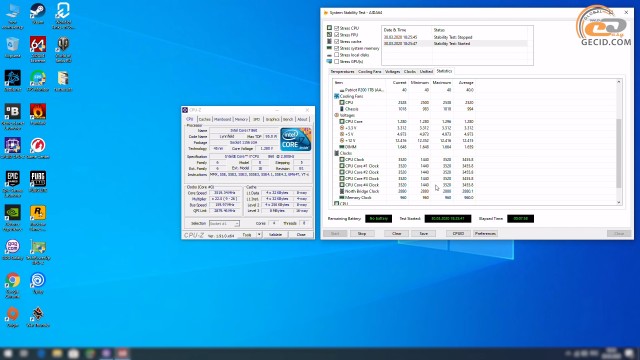The image size is (640, 360).
Task: Uncheck the Stress CPU checkbox
Action: (x=337, y=28)
